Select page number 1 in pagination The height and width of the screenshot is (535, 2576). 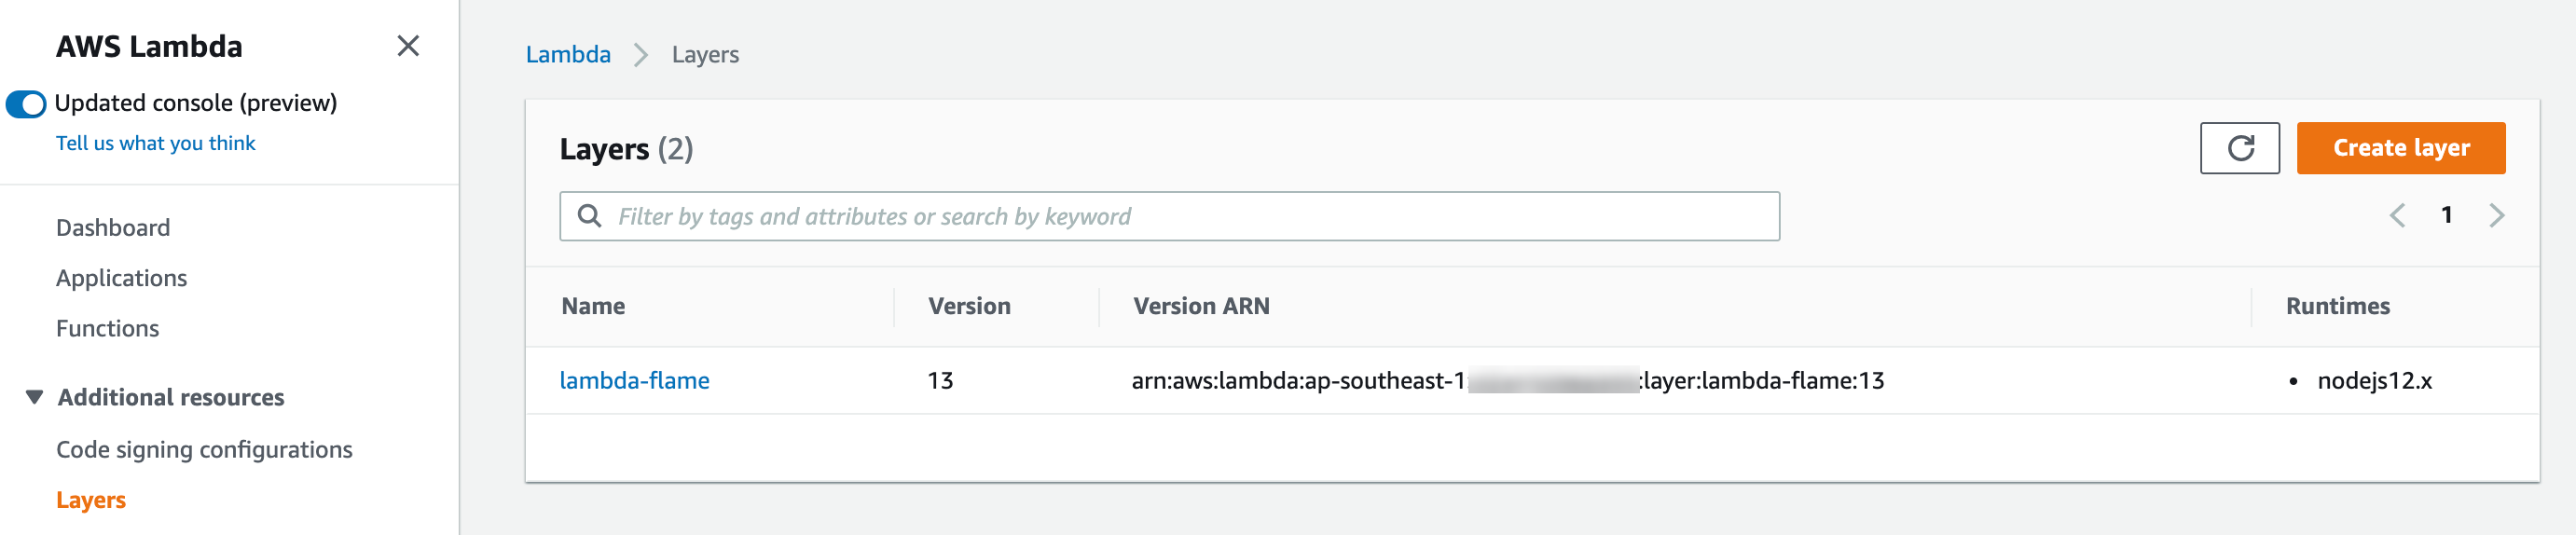(x=2446, y=215)
